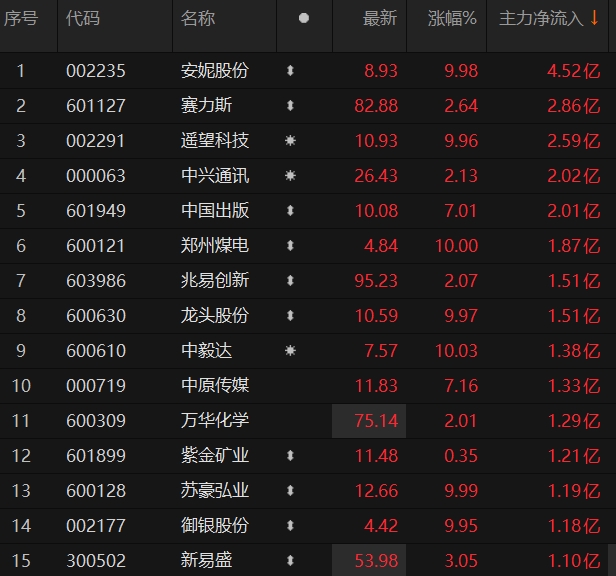Click the star-burst icon next to 遥望科技

coord(290,141)
